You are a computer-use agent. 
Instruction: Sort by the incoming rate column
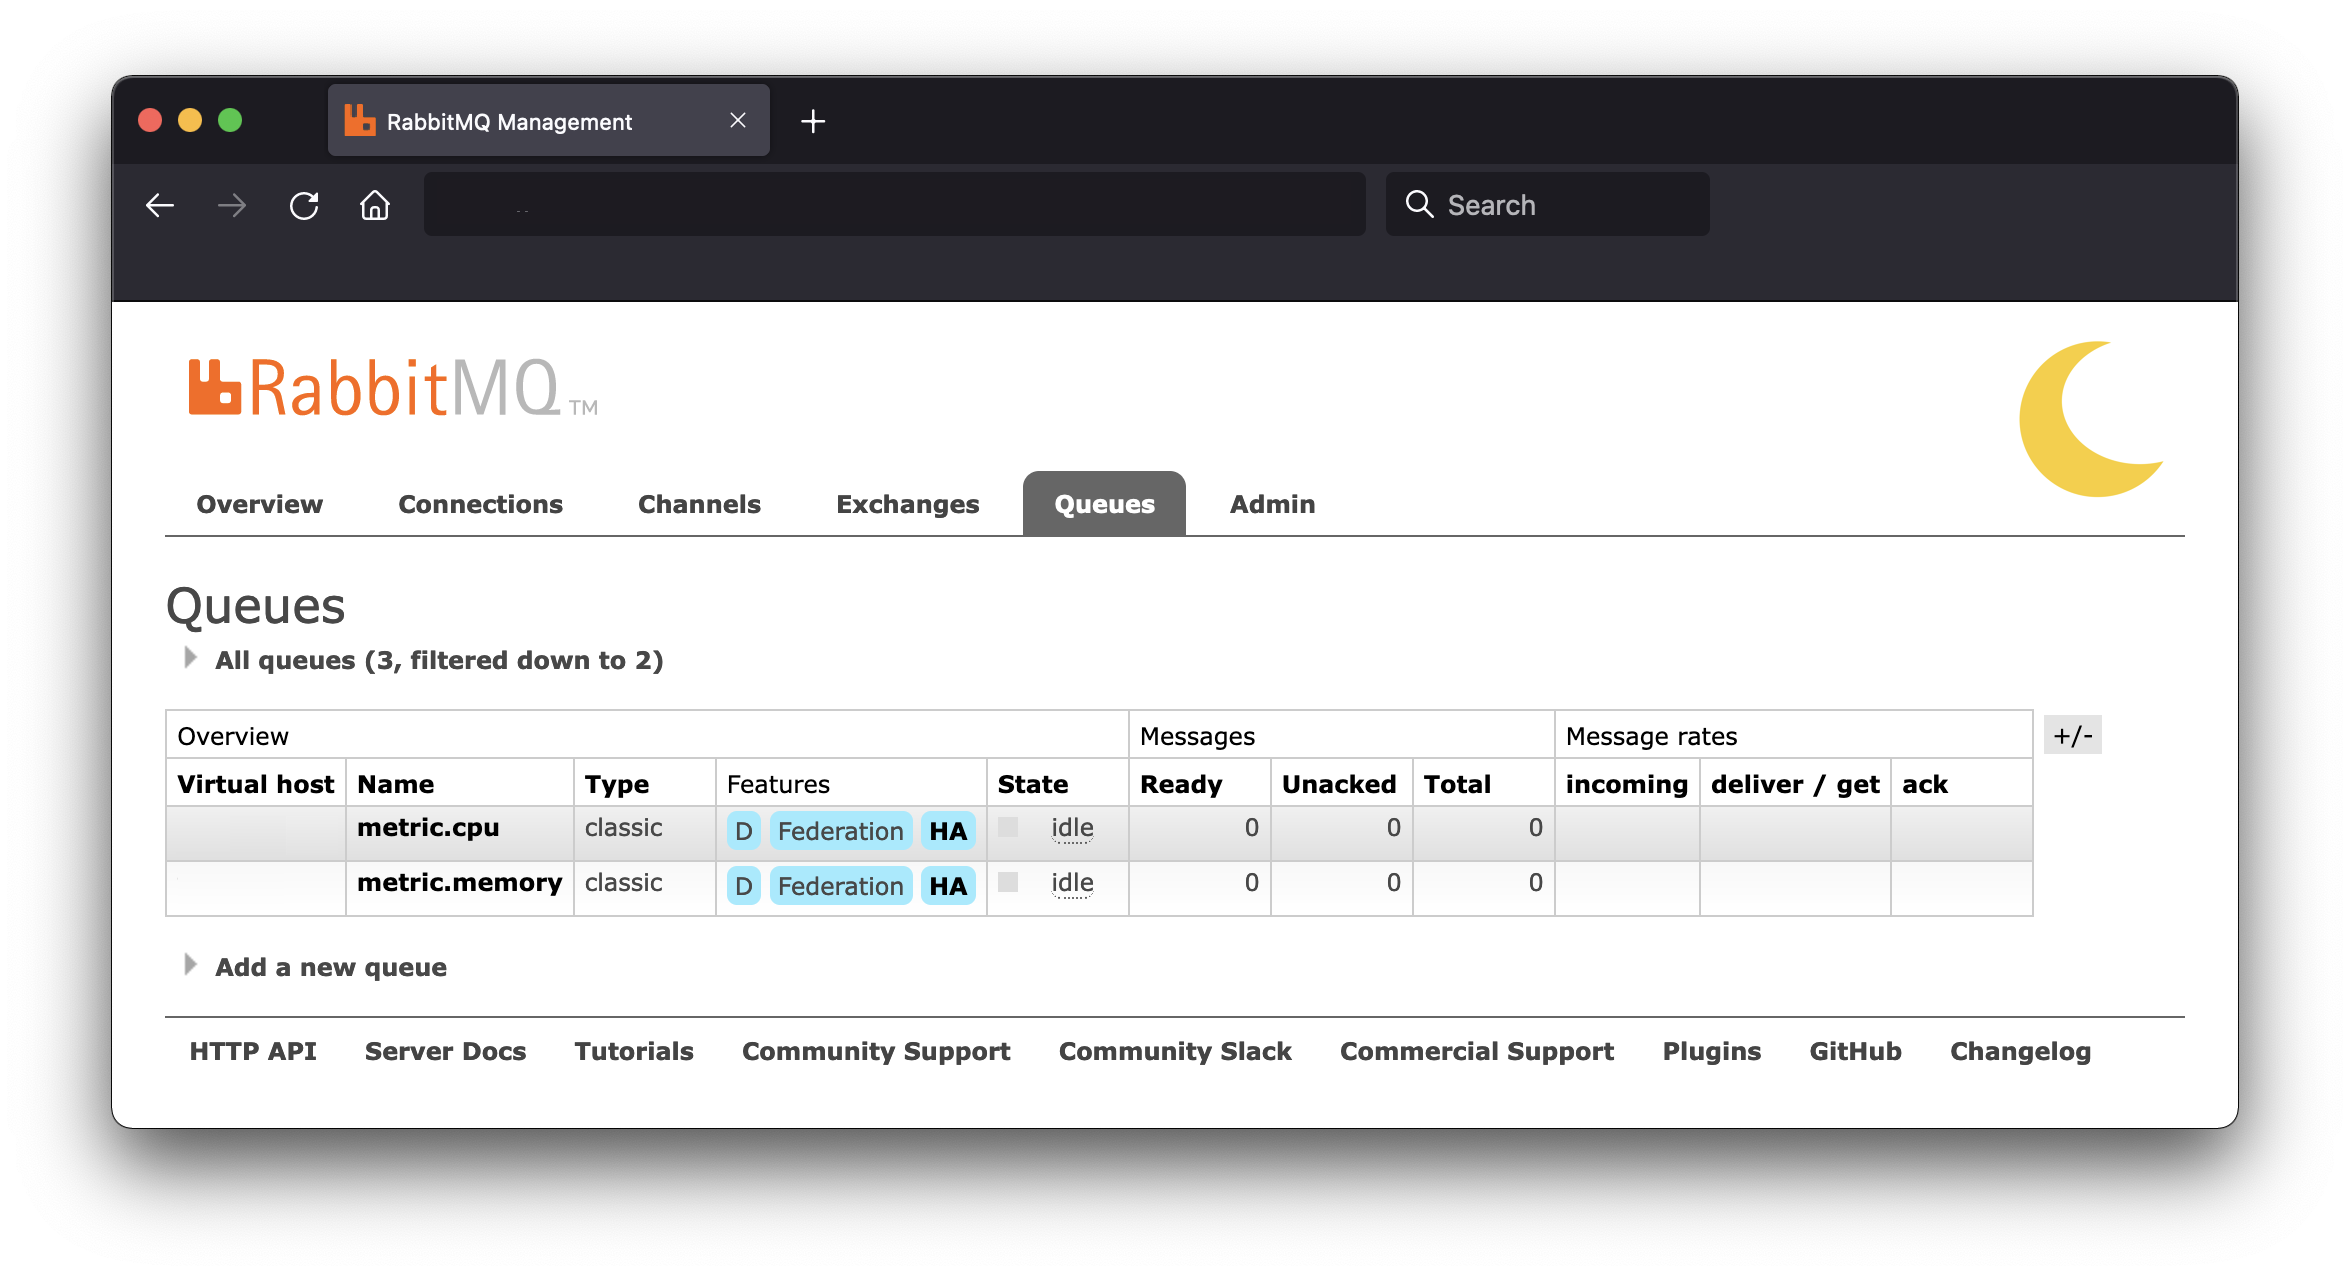point(1627,785)
